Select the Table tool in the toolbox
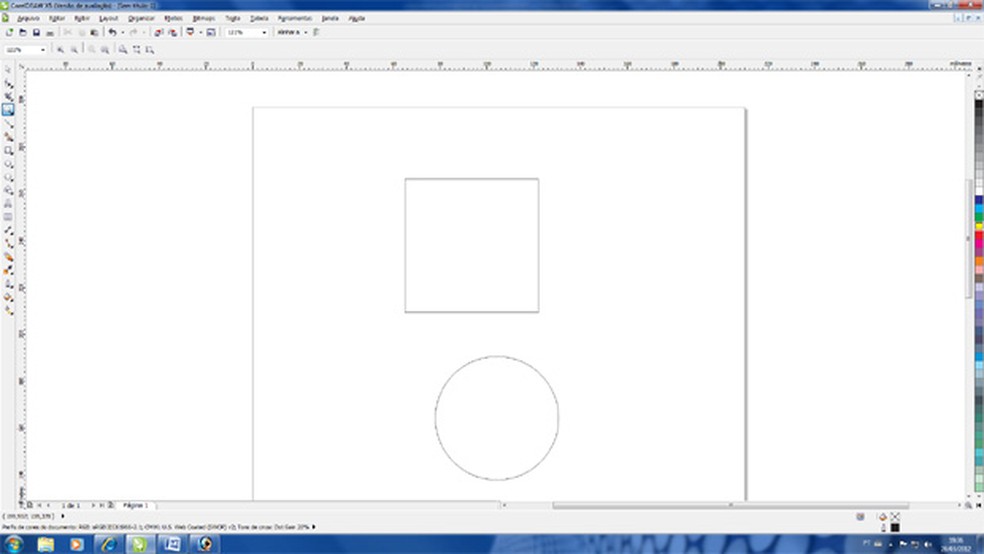 (x=8, y=217)
